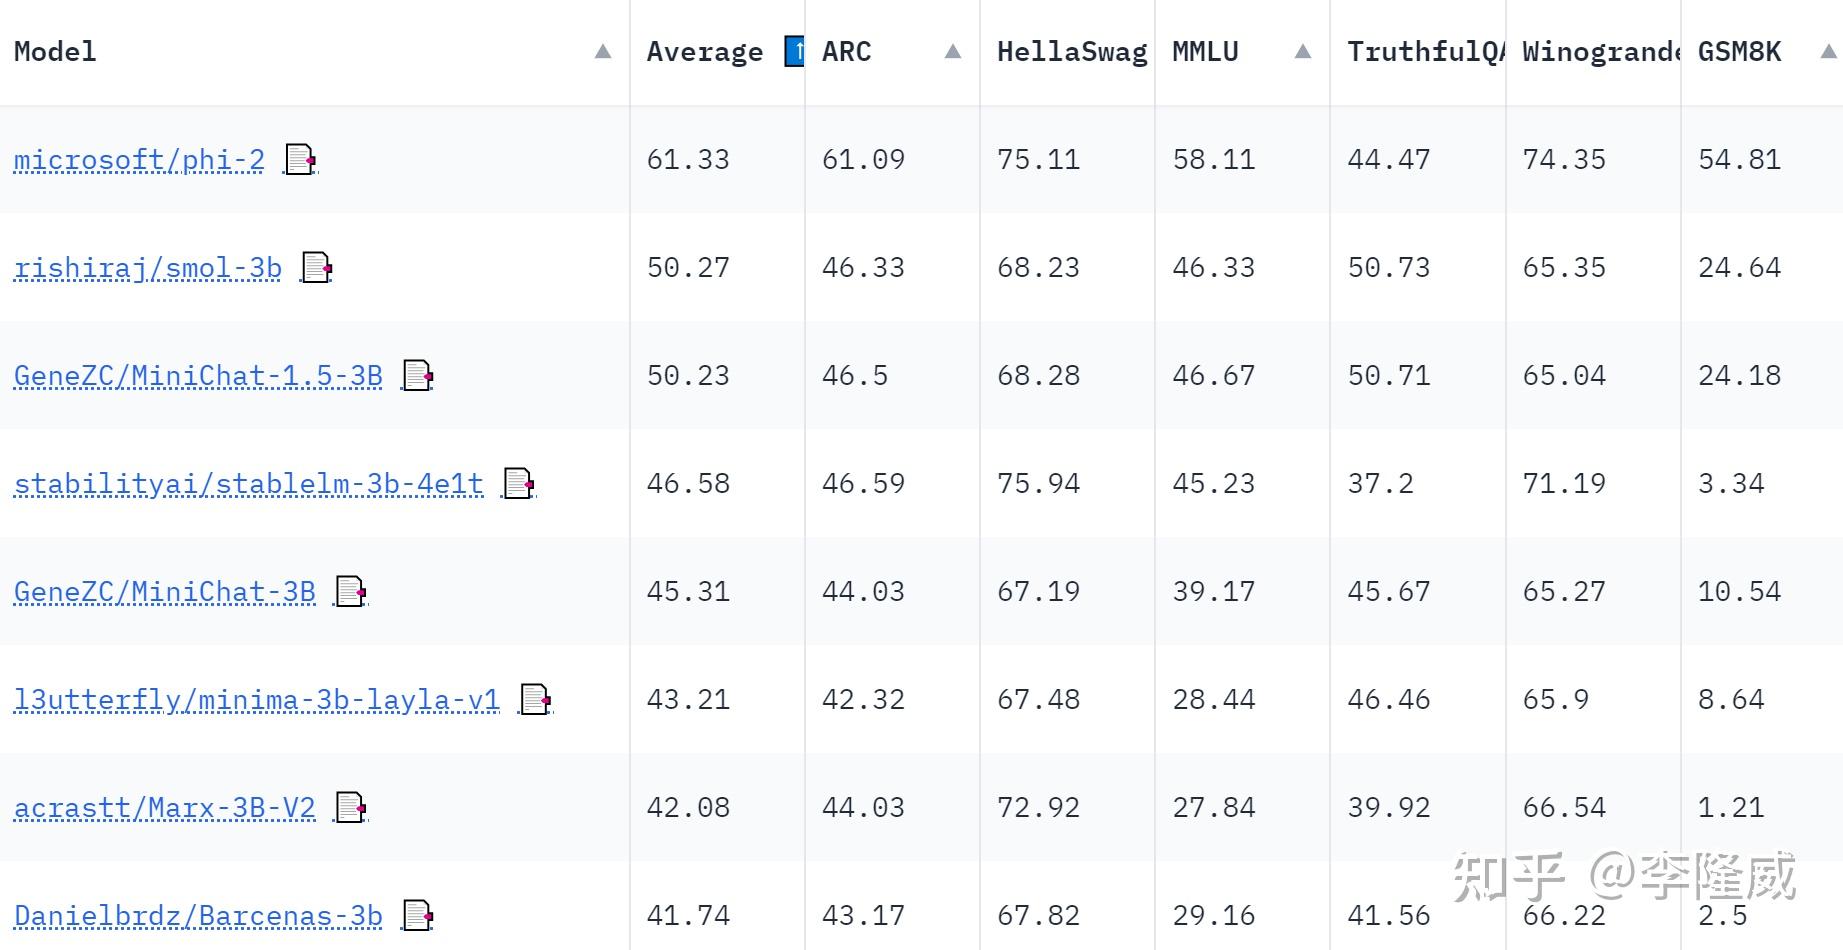1843x950 pixels.
Task: Follow the acrastt/Marx-3B-V2 link
Action: click(164, 808)
